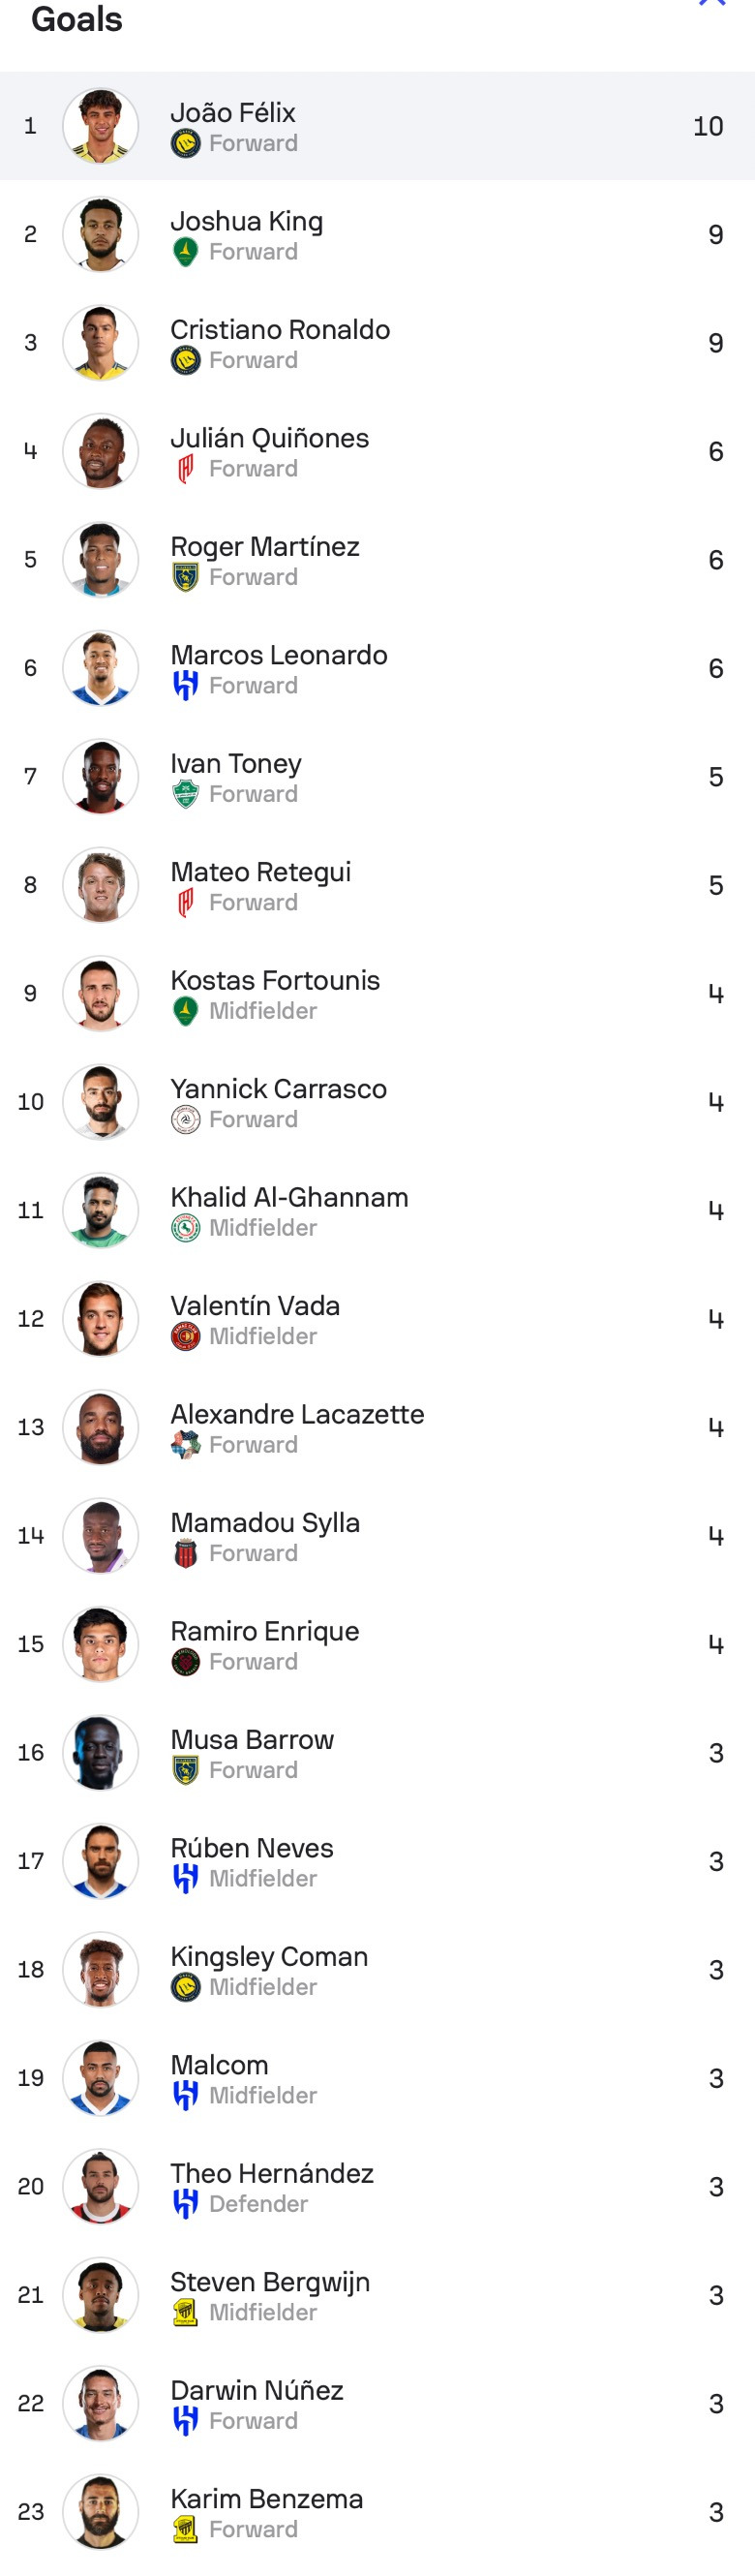Open Kostas Fortounis player name link
Viewport: 755px width, 2576px height.
click(275, 980)
